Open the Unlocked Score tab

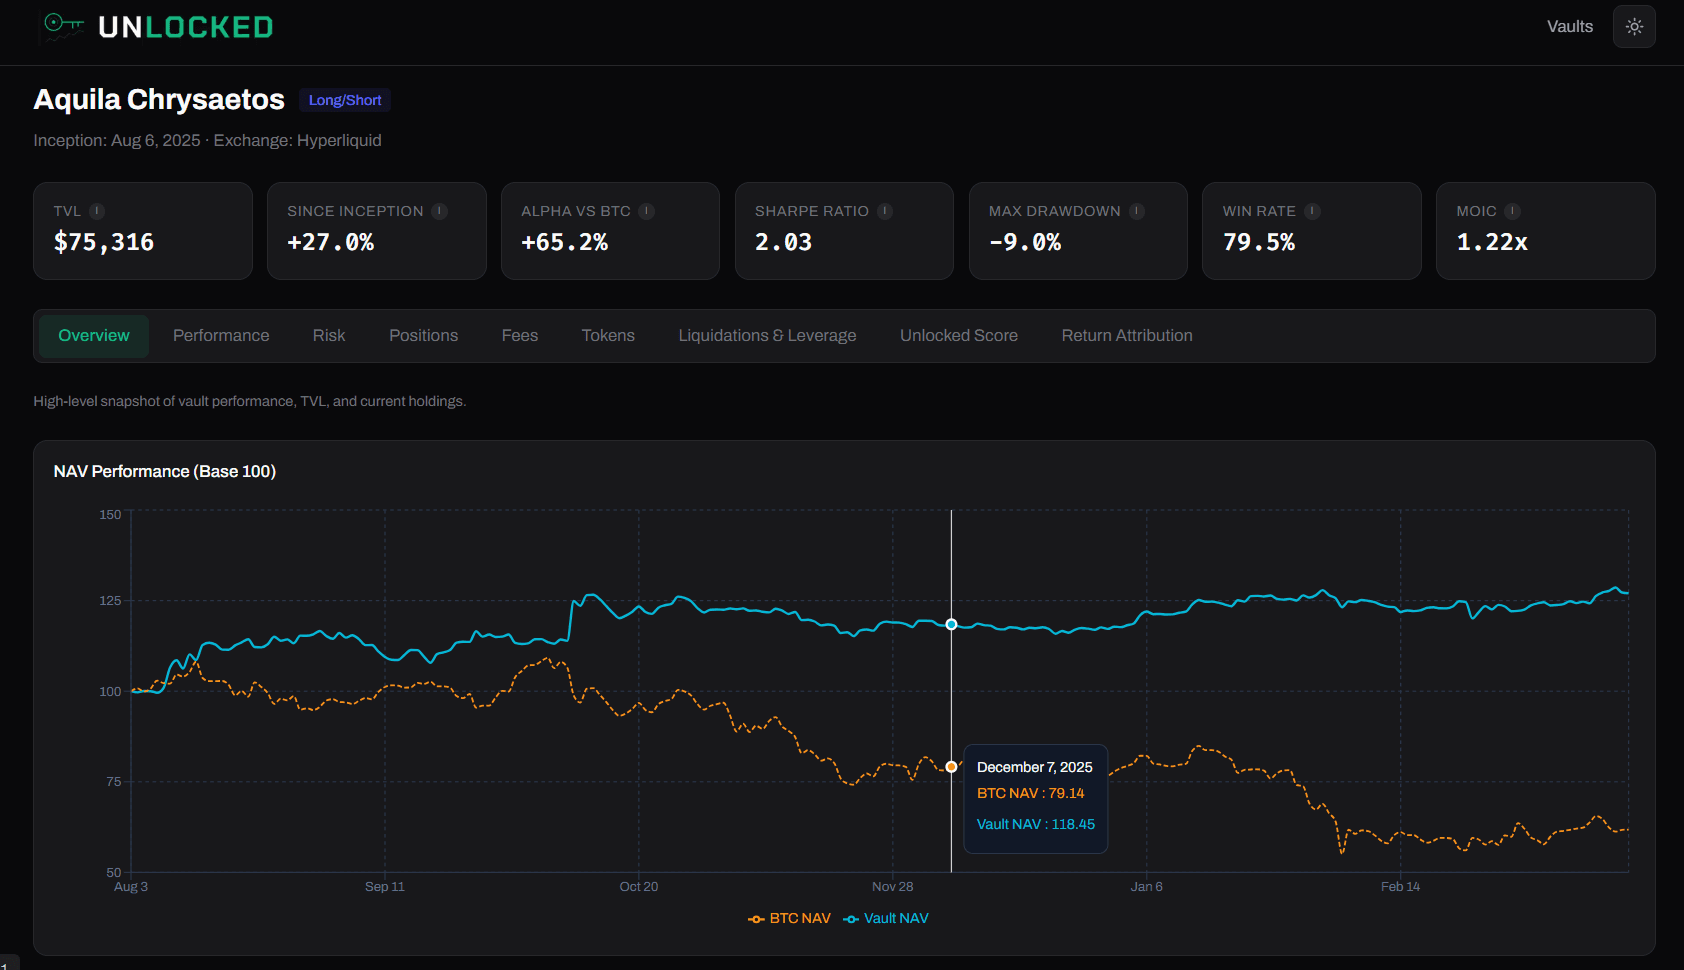pos(958,335)
